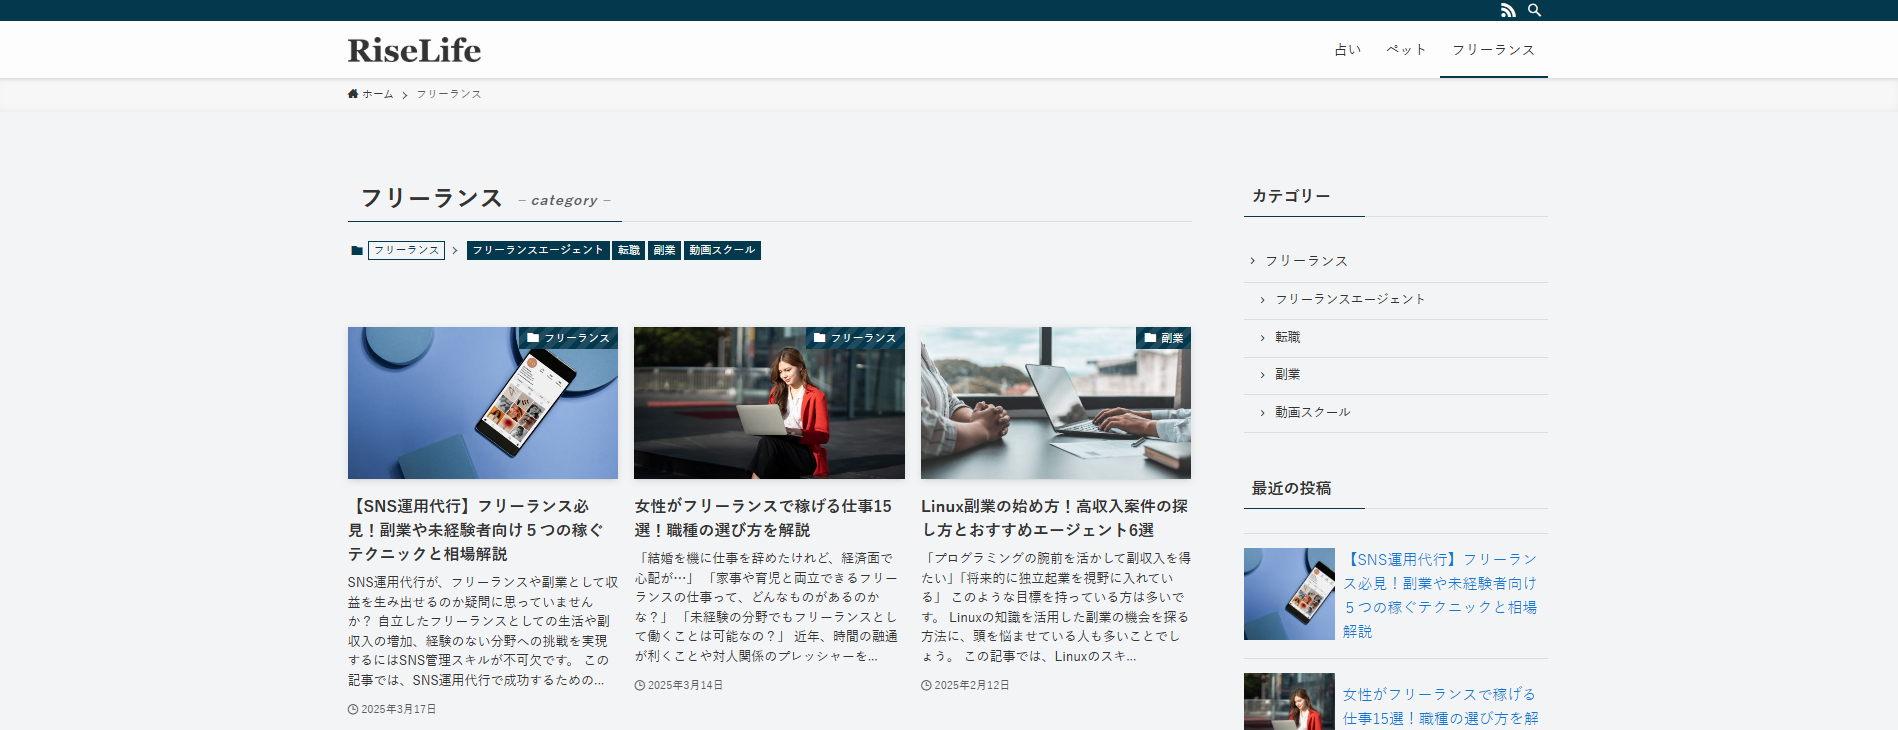Click the home icon in breadcrumb
The width and height of the screenshot is (1898, 730).
(353, 94)
